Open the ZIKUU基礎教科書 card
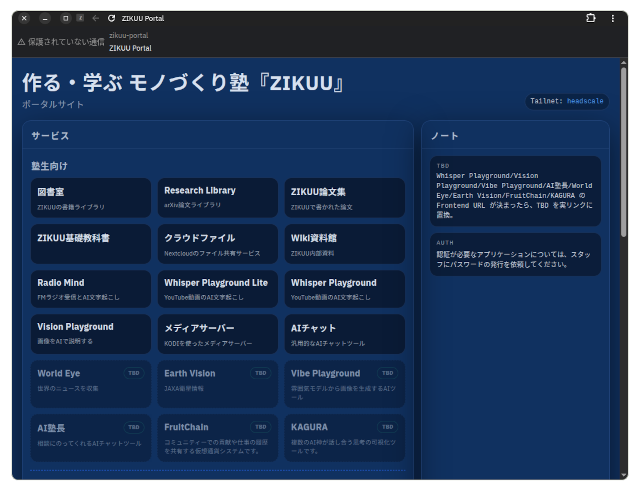This screenshot has height=494, width=640. pyautogui.click(x=91, y=243)
